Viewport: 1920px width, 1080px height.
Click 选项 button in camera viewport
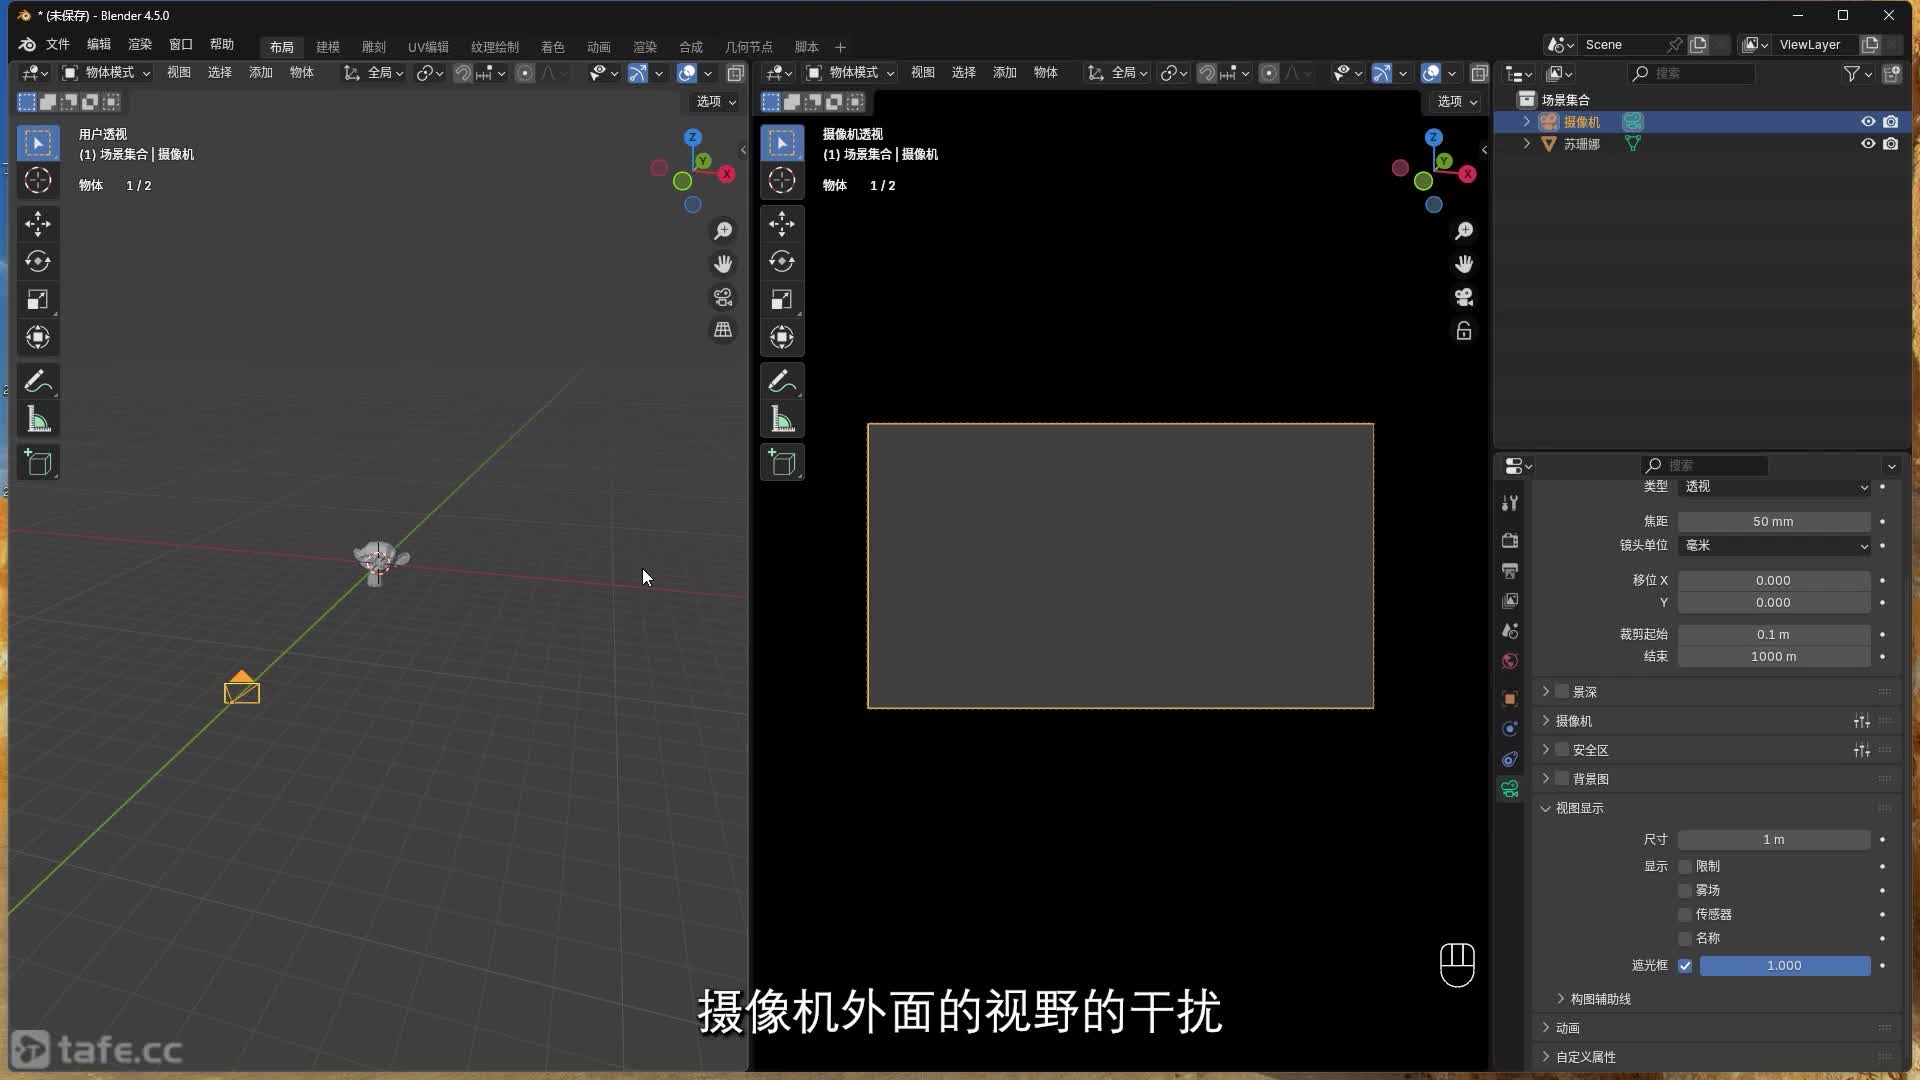point(1457,102)
